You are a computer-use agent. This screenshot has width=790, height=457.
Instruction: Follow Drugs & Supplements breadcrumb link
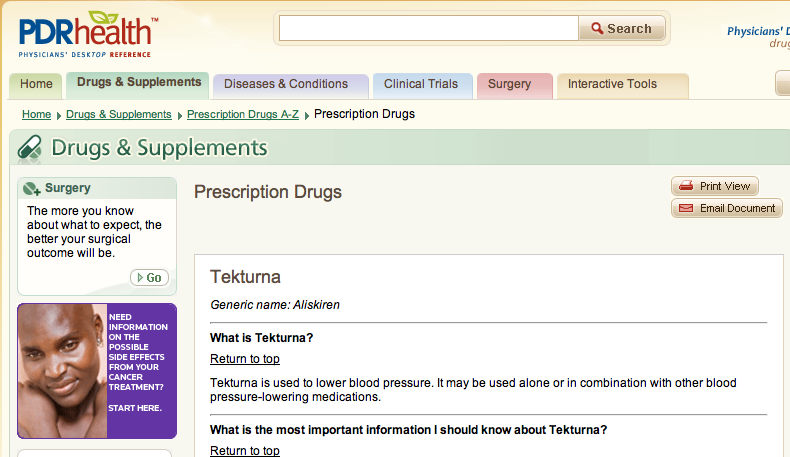[x=118, y=114]
